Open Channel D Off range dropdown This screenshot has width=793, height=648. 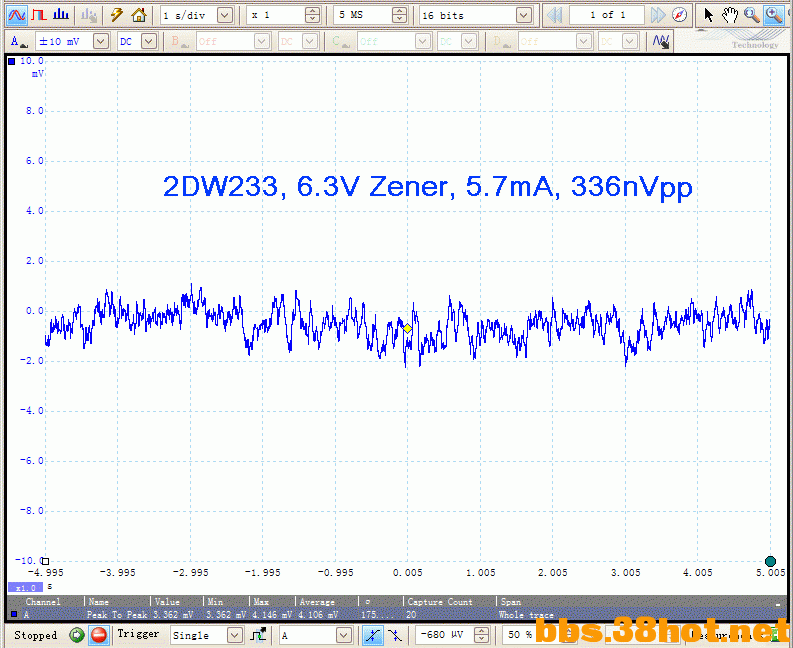pyautogui.click(x=584, y=41)
